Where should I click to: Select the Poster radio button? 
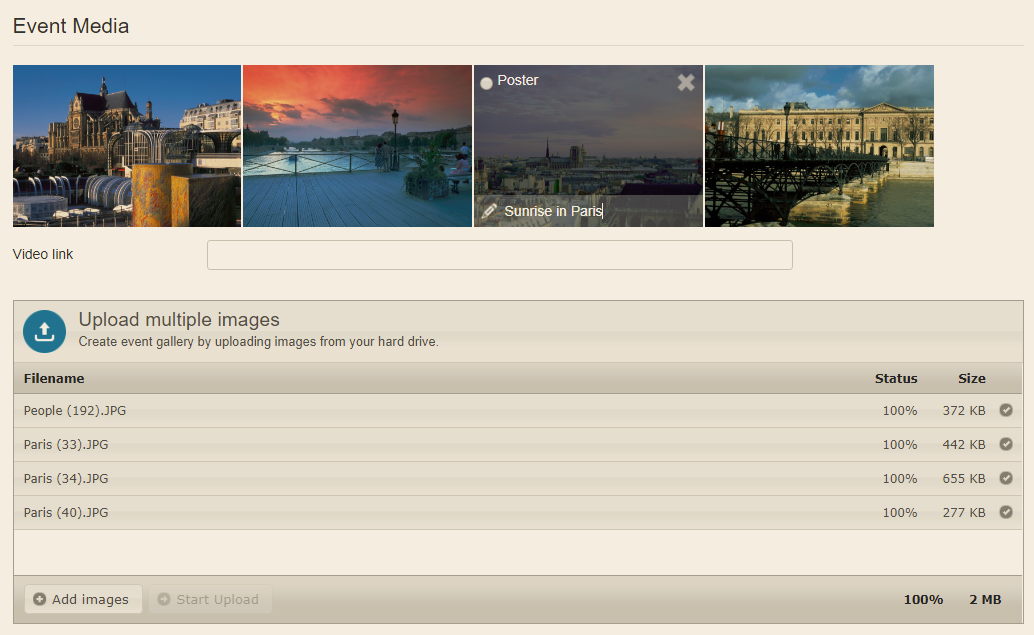(x=487, y=83)
